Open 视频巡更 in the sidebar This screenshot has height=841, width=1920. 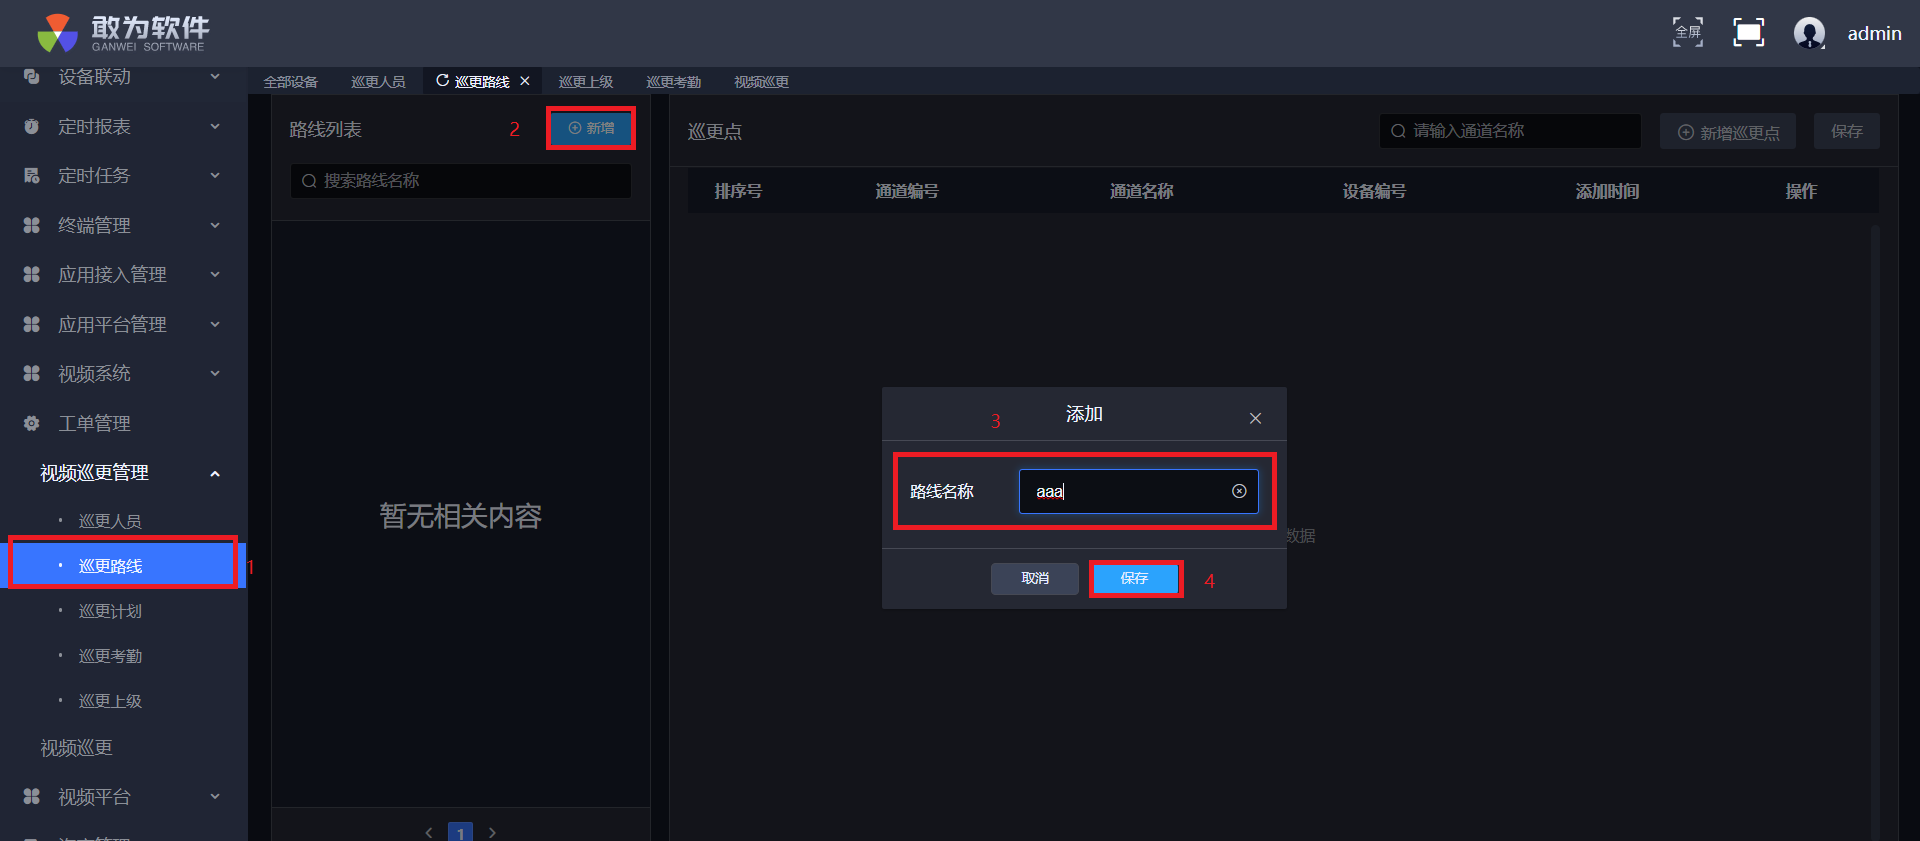[x=76, y=748]
